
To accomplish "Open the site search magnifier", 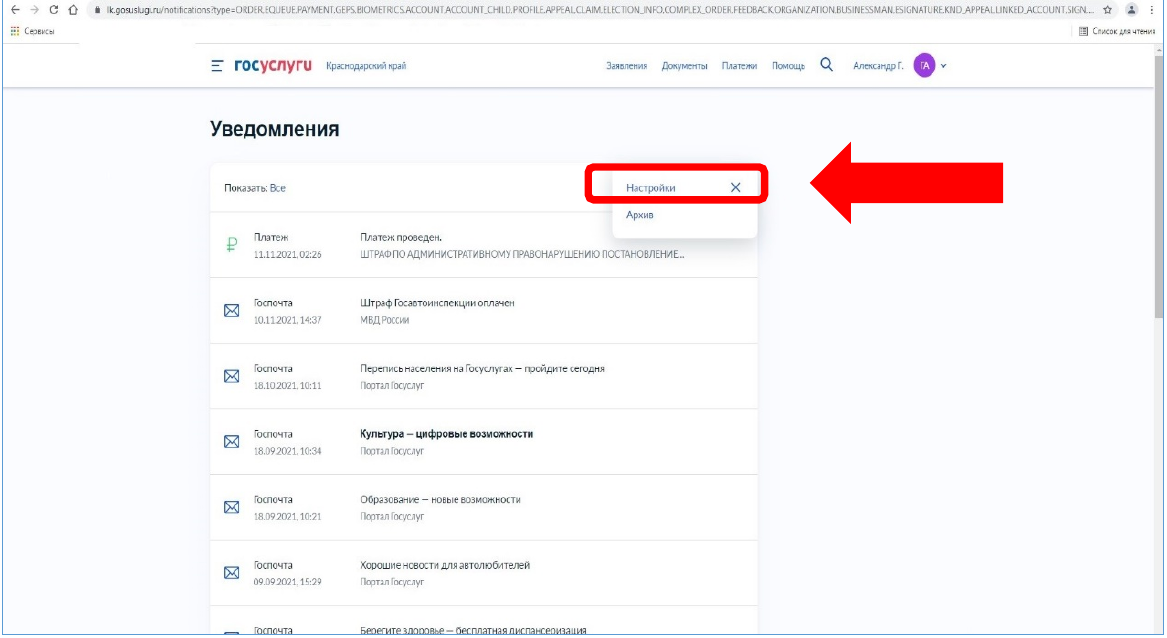I will tap(826, 65).
